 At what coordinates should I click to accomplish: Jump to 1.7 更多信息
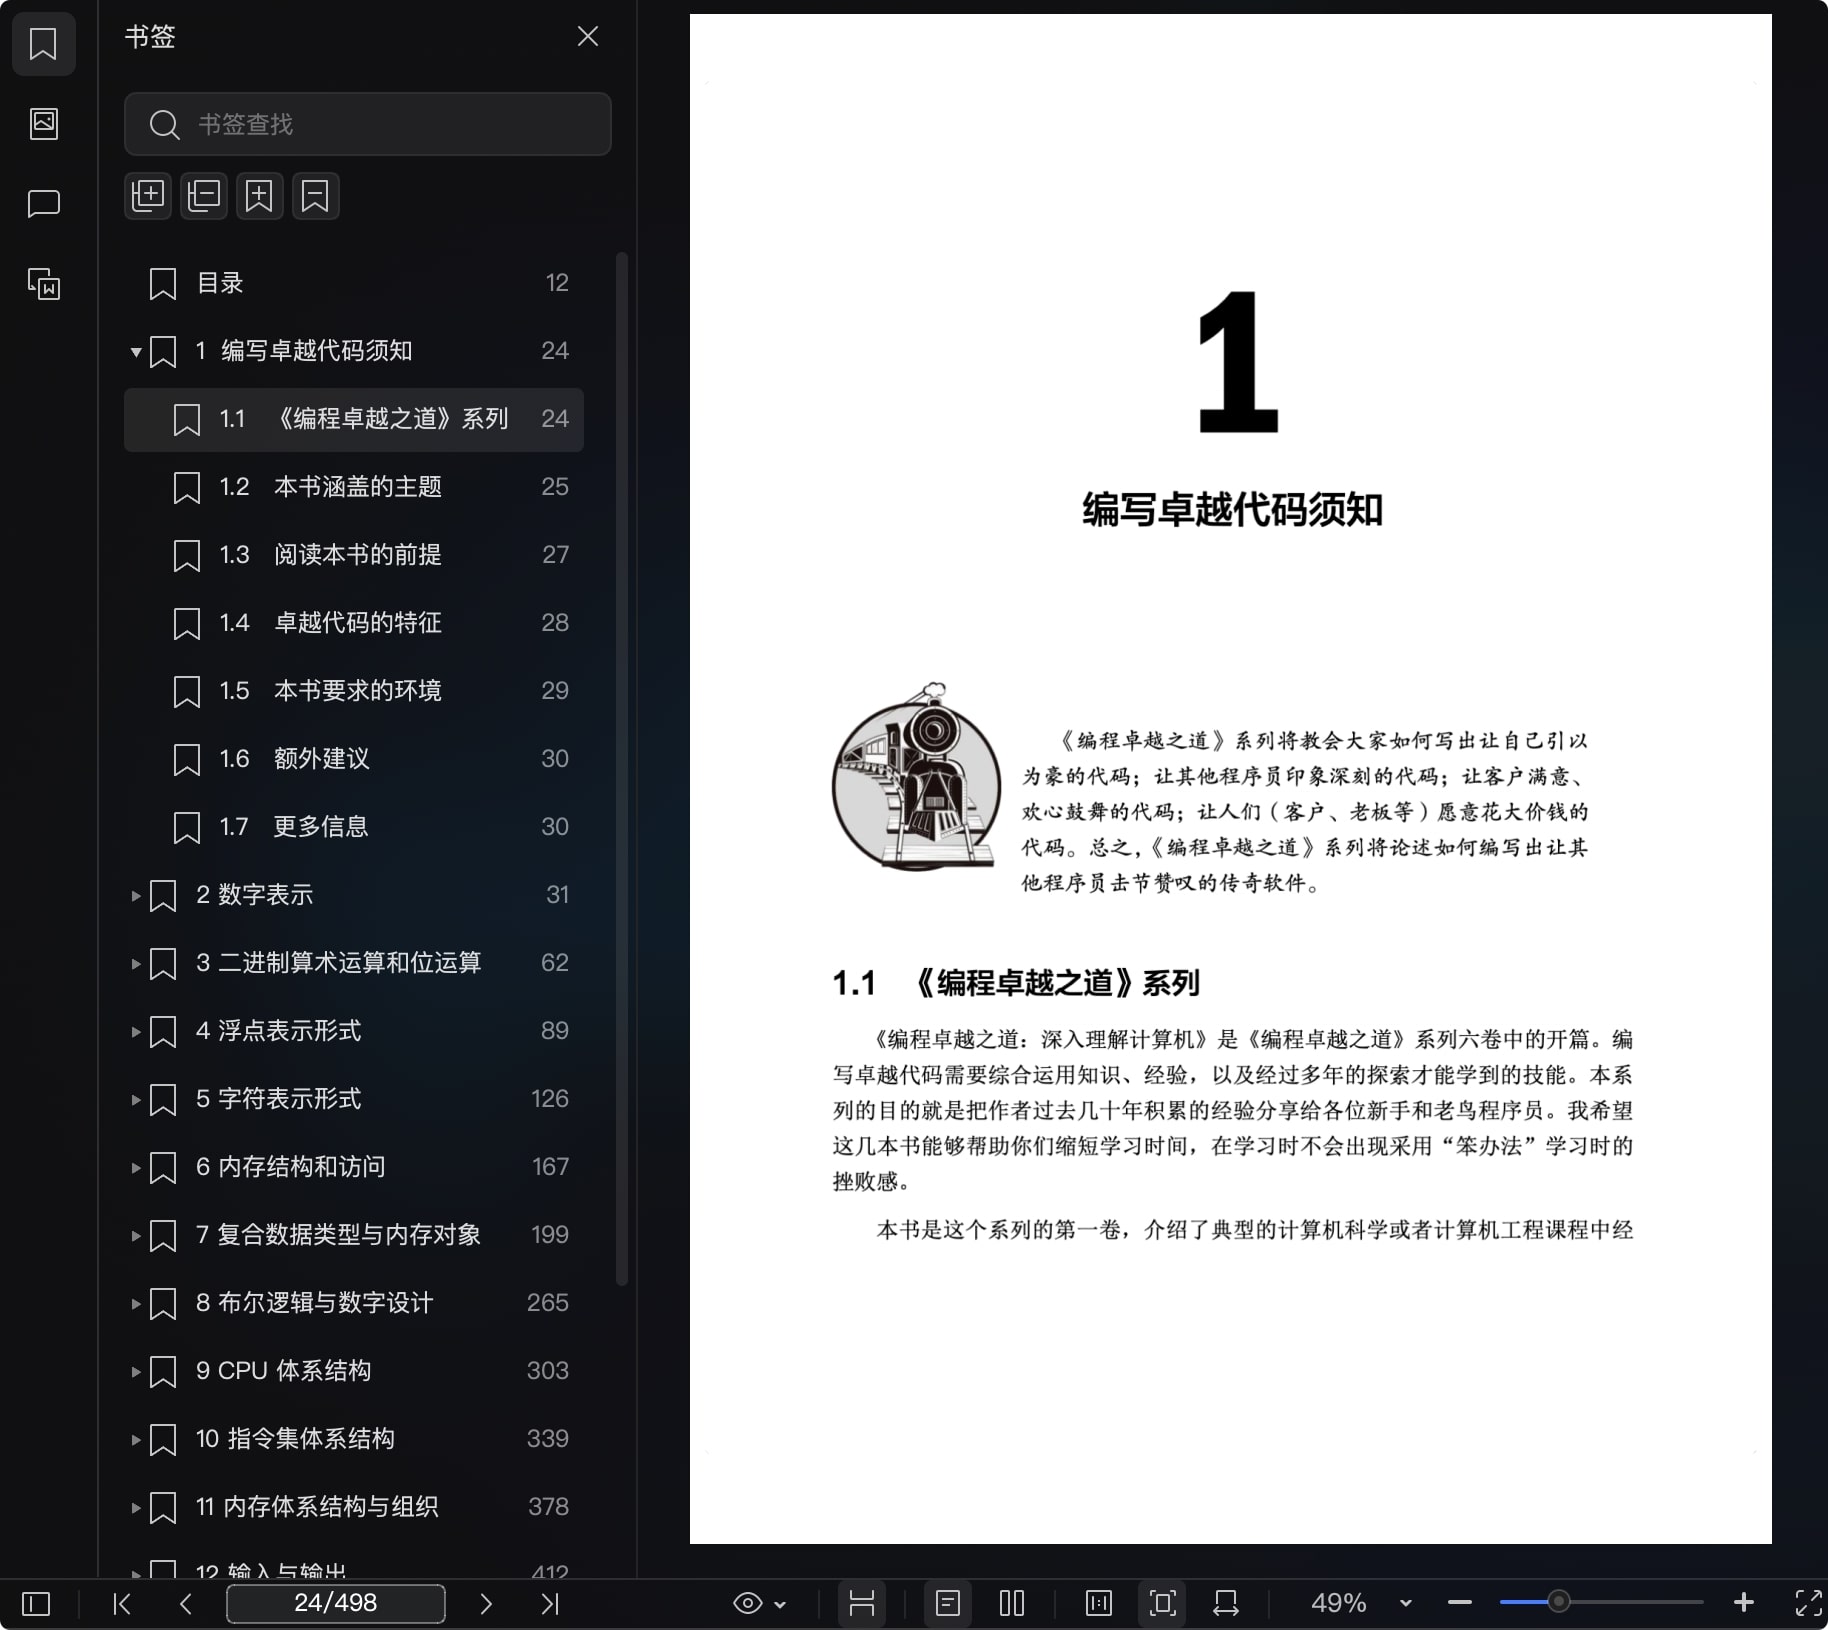point(354,827)
